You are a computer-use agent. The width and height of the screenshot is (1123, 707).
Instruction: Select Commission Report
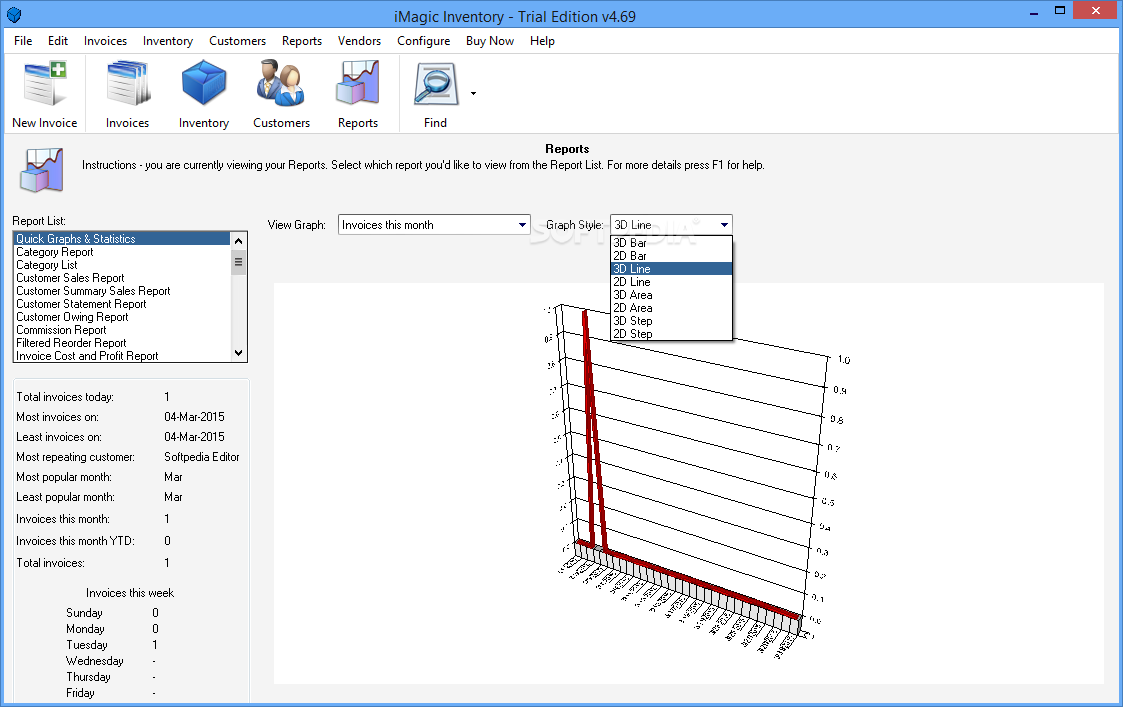coord(122,330)
